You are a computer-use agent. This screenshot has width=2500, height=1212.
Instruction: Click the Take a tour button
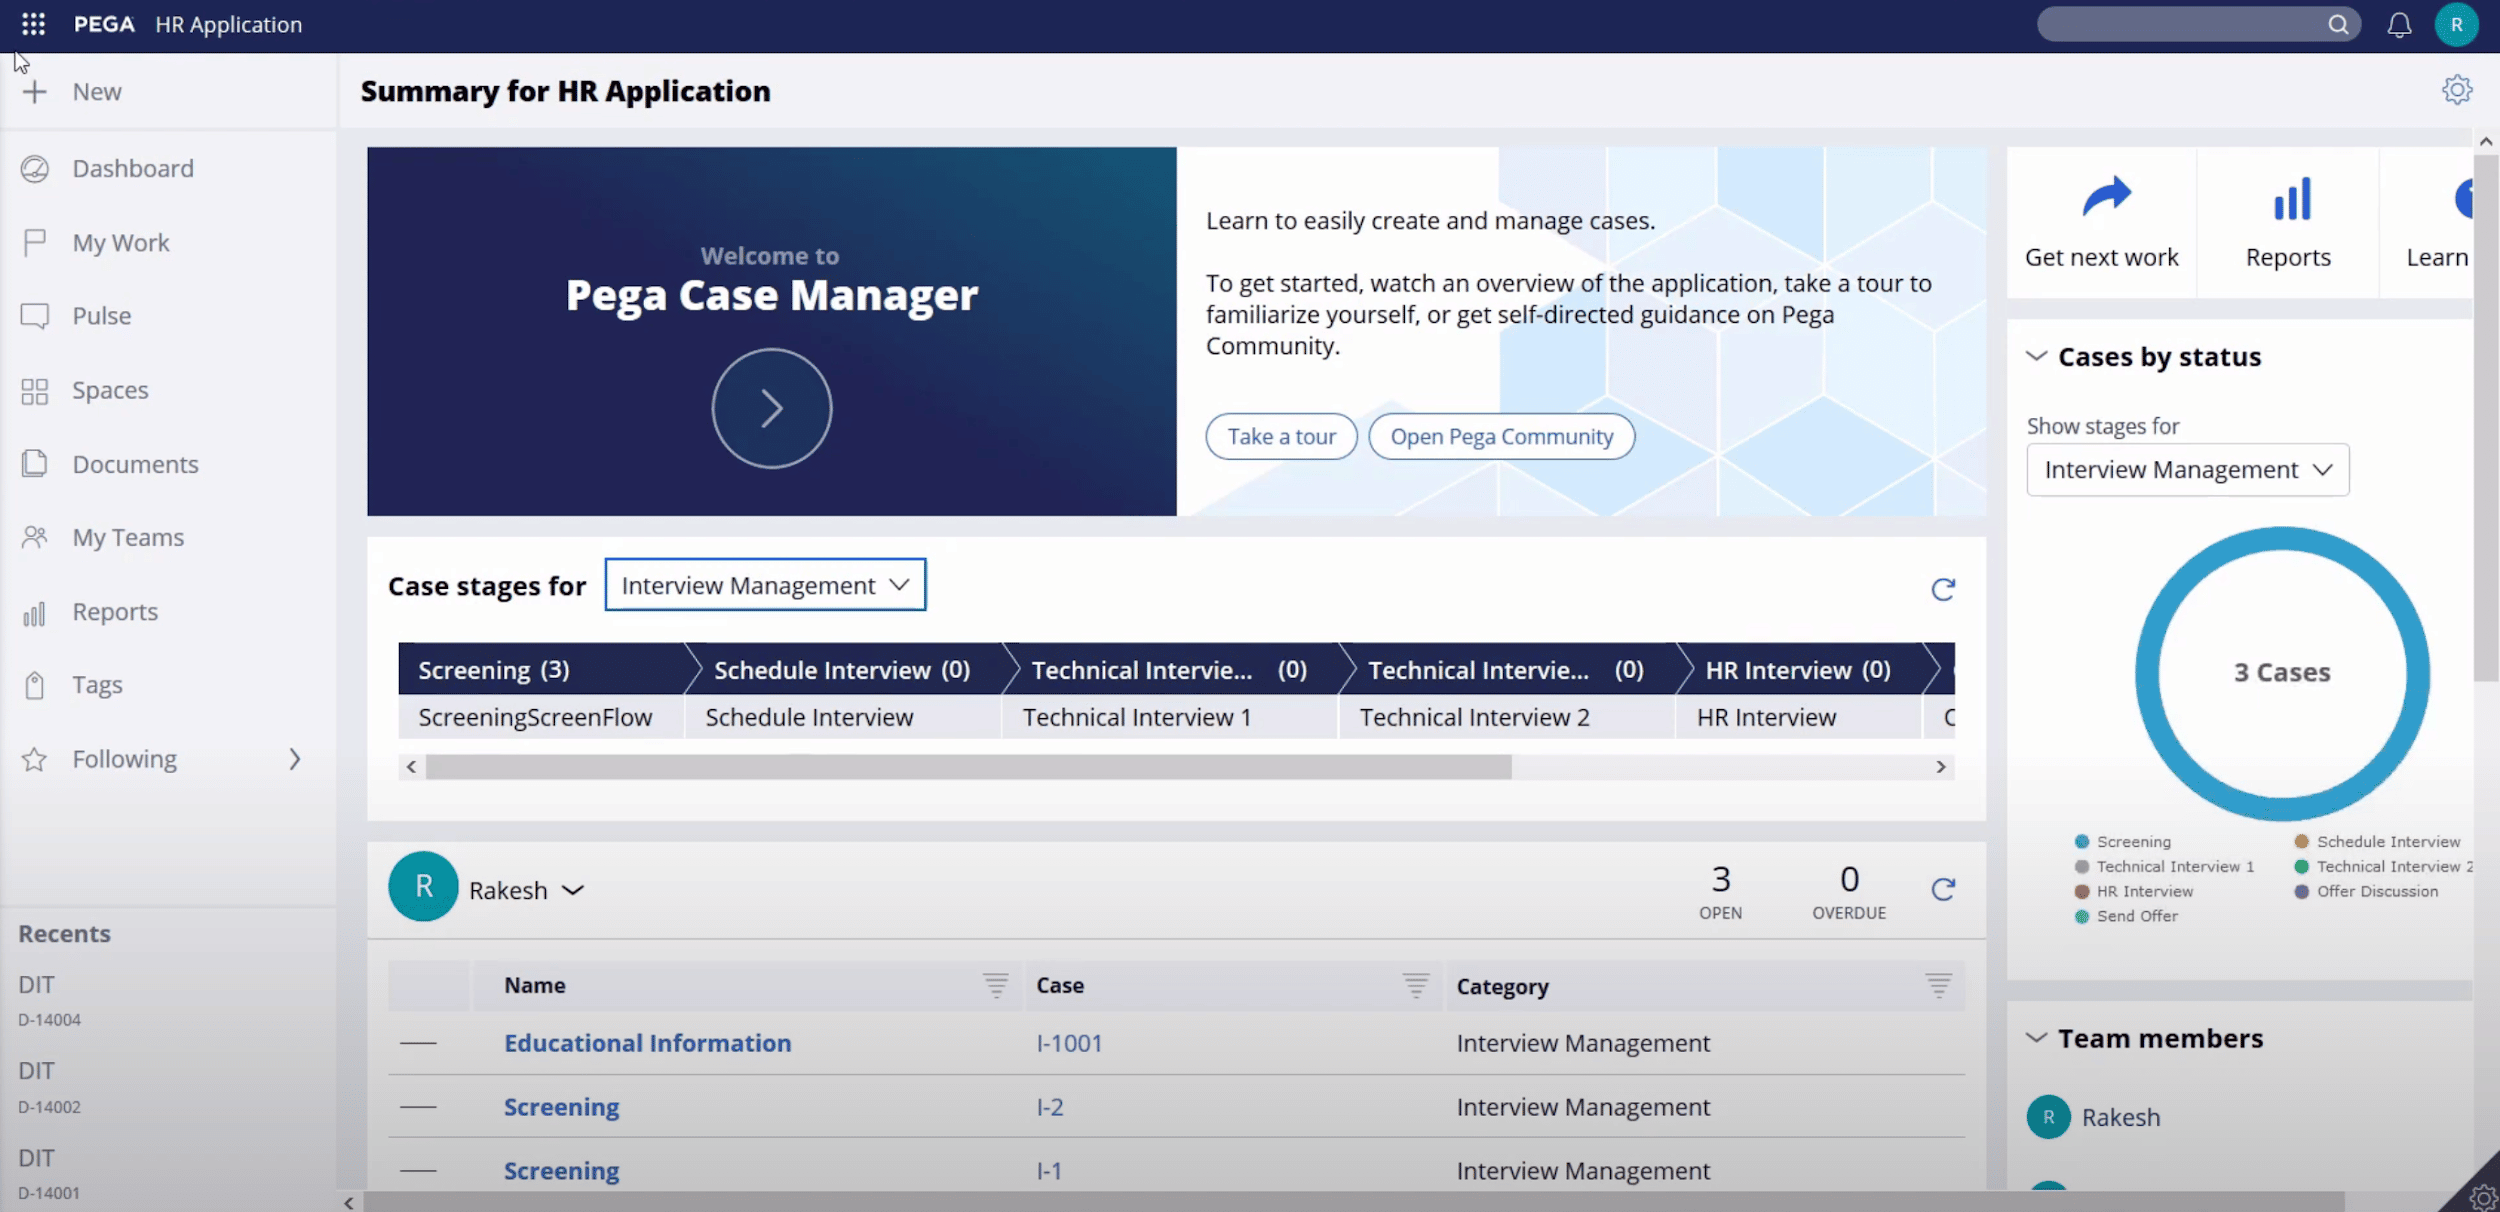click(1281, 437)
